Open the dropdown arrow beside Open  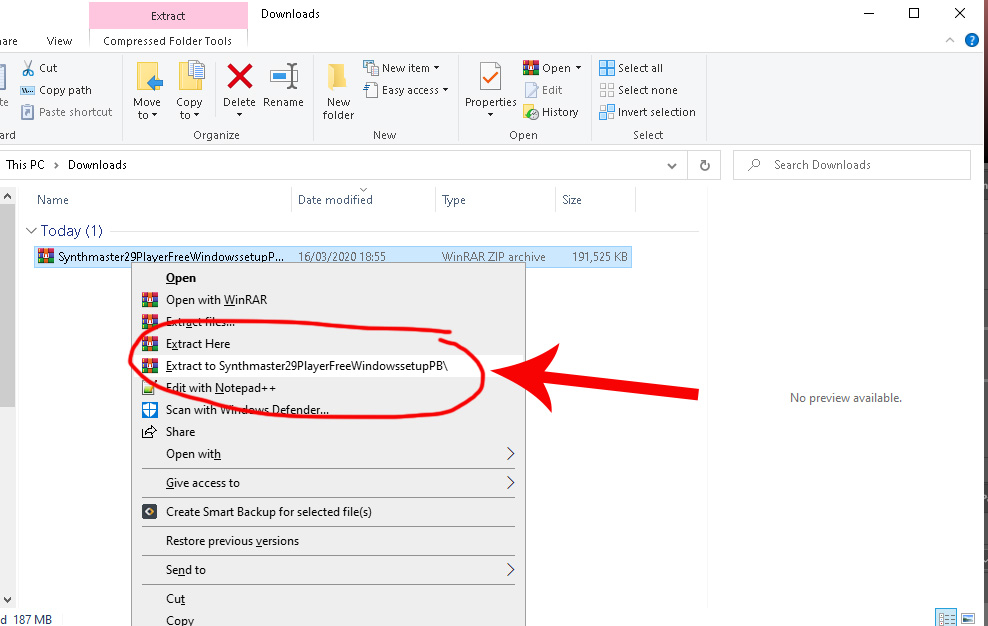coord(578,68)
